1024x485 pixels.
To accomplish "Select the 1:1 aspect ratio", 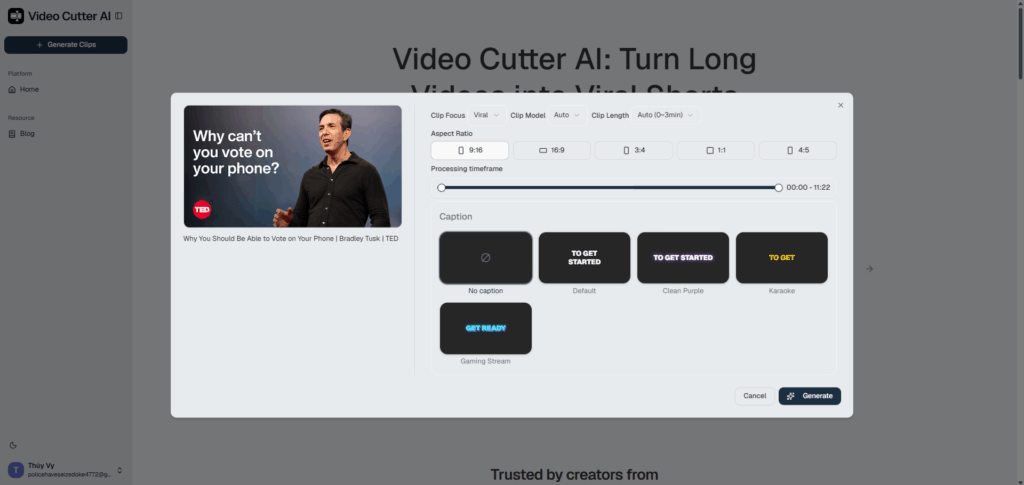I will [716, 150].
